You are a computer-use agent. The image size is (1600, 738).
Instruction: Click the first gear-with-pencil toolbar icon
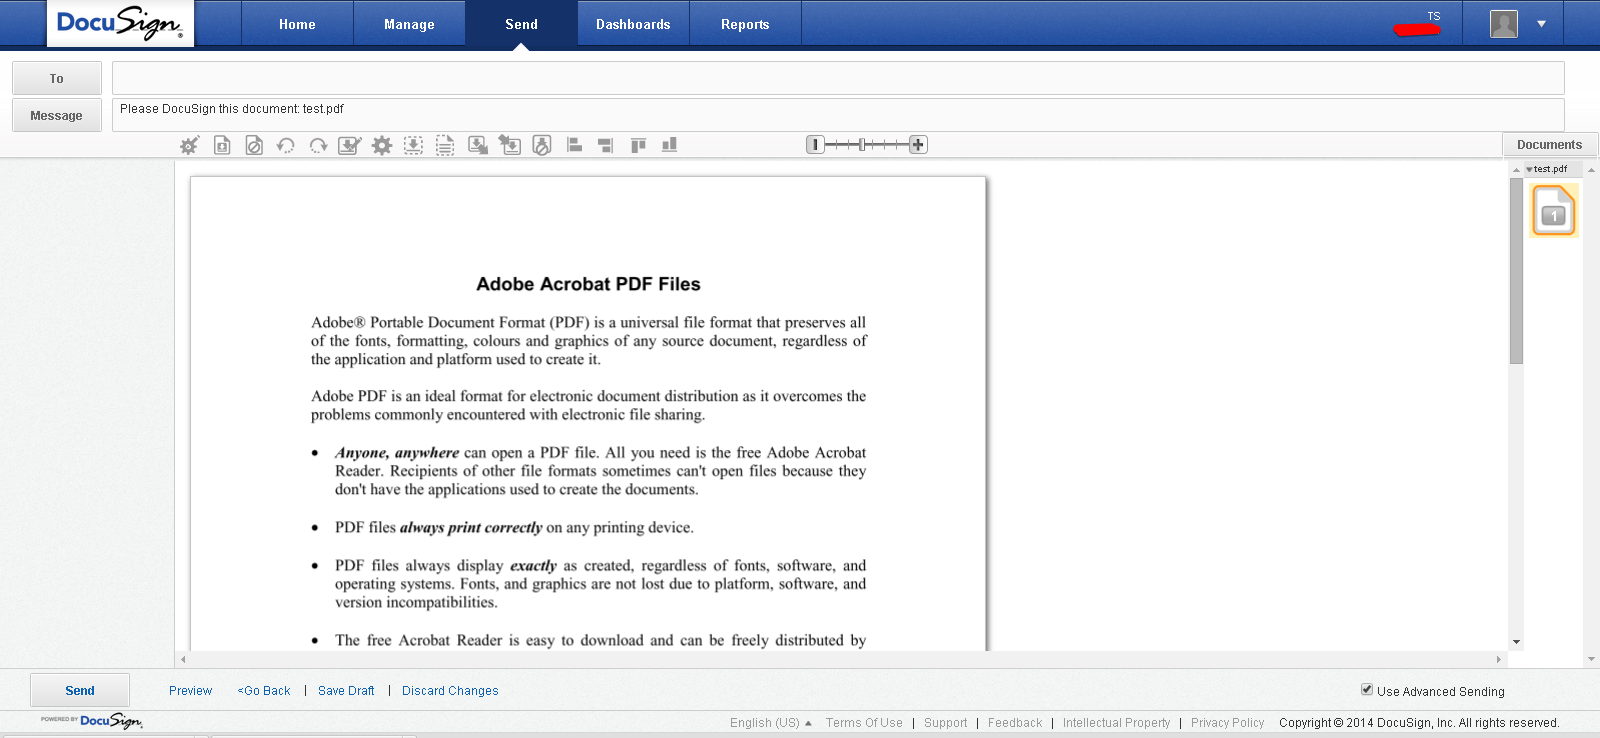(x=189, y=145)
